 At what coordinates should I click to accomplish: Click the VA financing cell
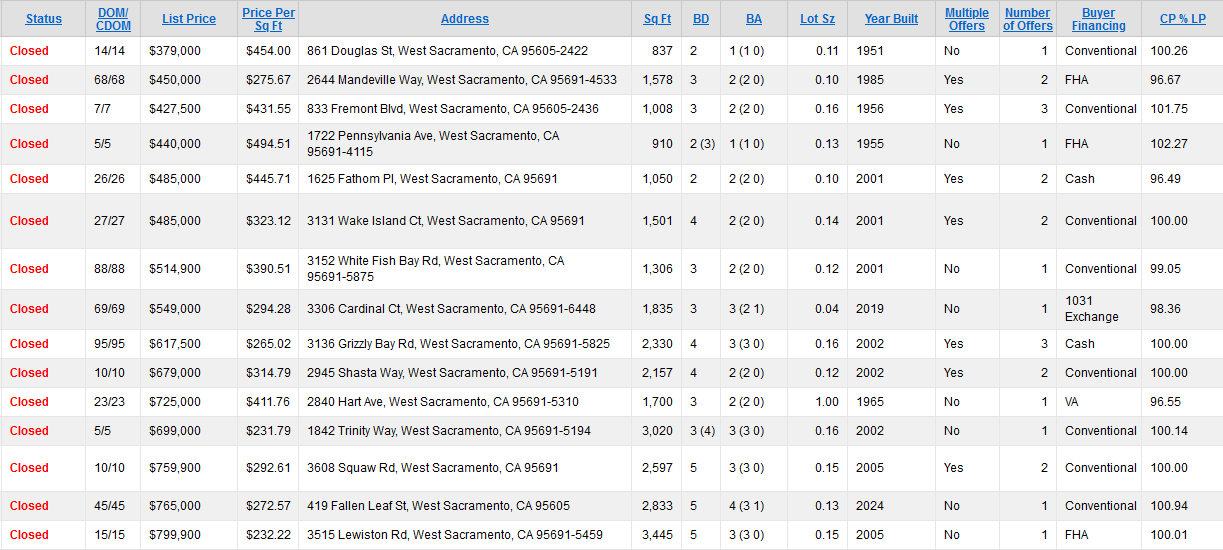(x=1074, y=402)
